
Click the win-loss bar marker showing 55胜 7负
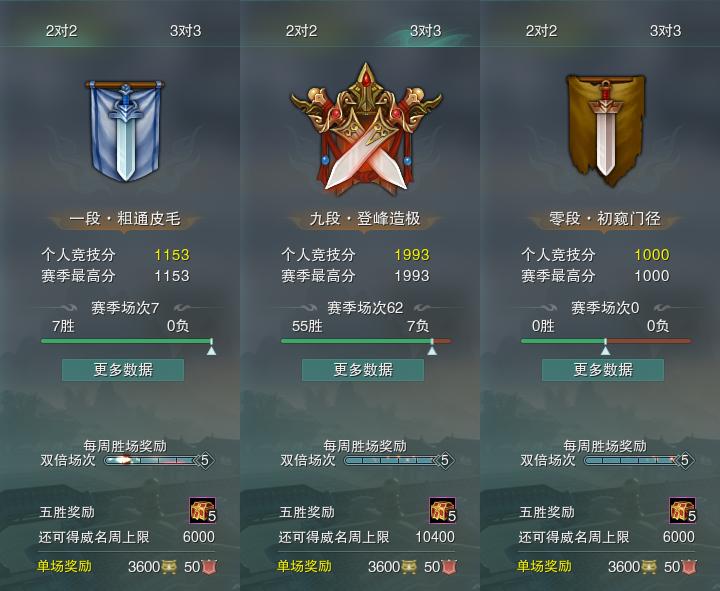[x=432, y=347]
